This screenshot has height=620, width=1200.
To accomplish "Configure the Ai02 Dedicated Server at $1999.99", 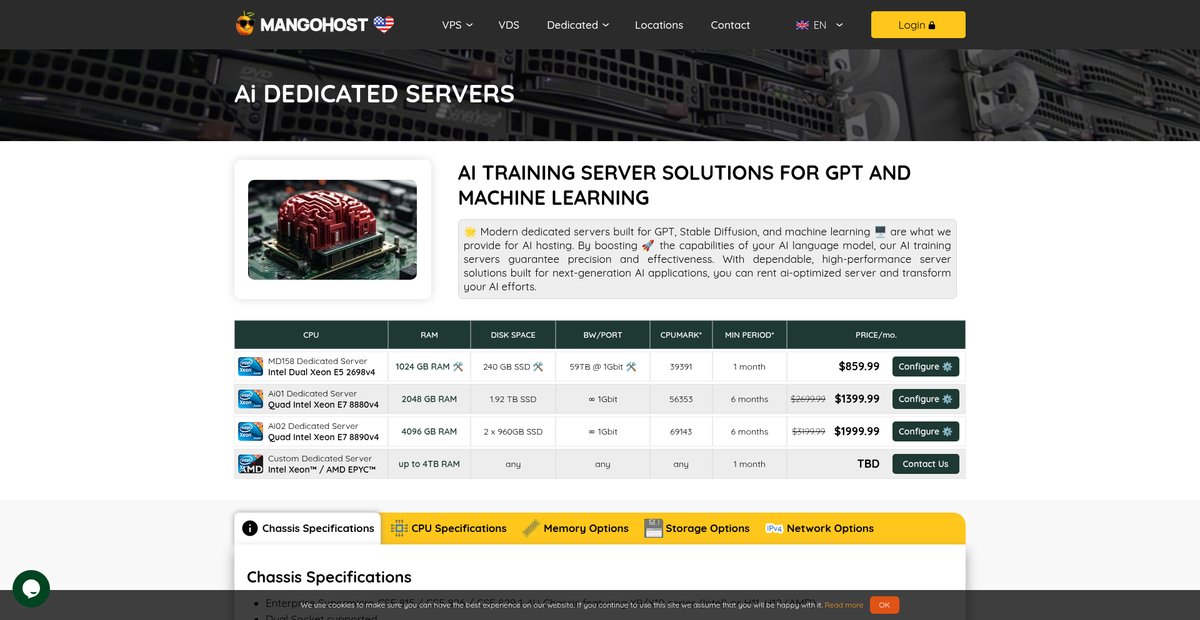I will [926, 431].
